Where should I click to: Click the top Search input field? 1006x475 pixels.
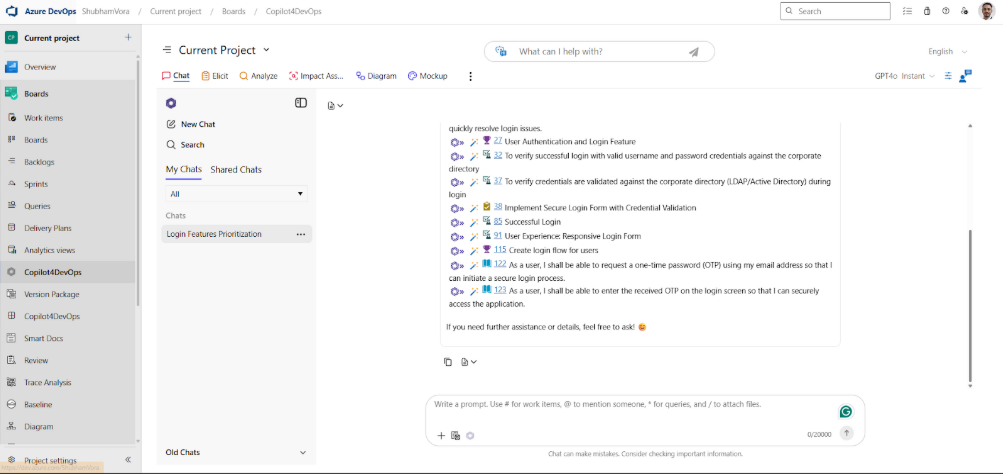pyautogui.click(x=835, y=11)
